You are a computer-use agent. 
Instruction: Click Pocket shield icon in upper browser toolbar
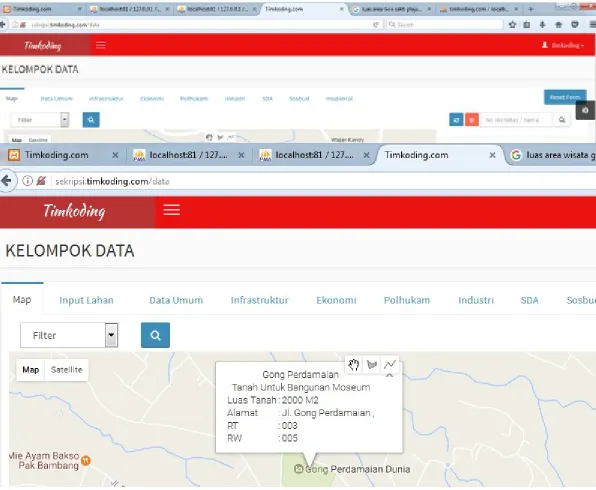point(575,25)
